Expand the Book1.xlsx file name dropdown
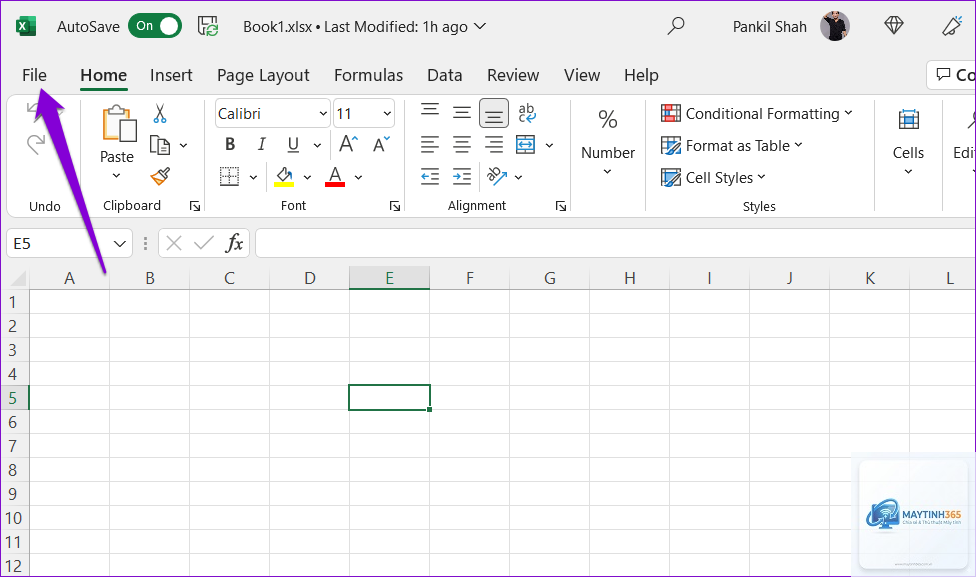 tap(480, 26)
